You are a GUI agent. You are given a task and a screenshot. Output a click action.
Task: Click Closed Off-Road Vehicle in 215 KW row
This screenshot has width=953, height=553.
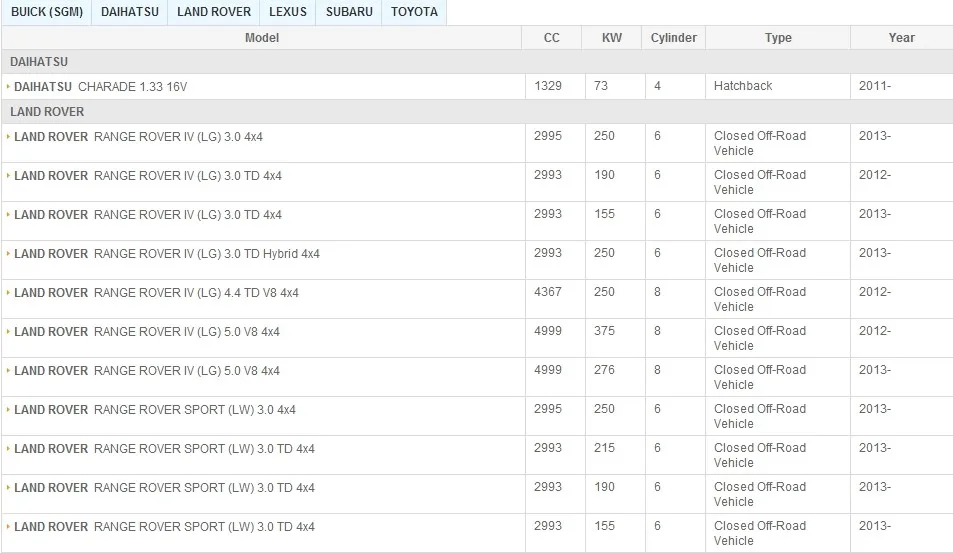760,455
